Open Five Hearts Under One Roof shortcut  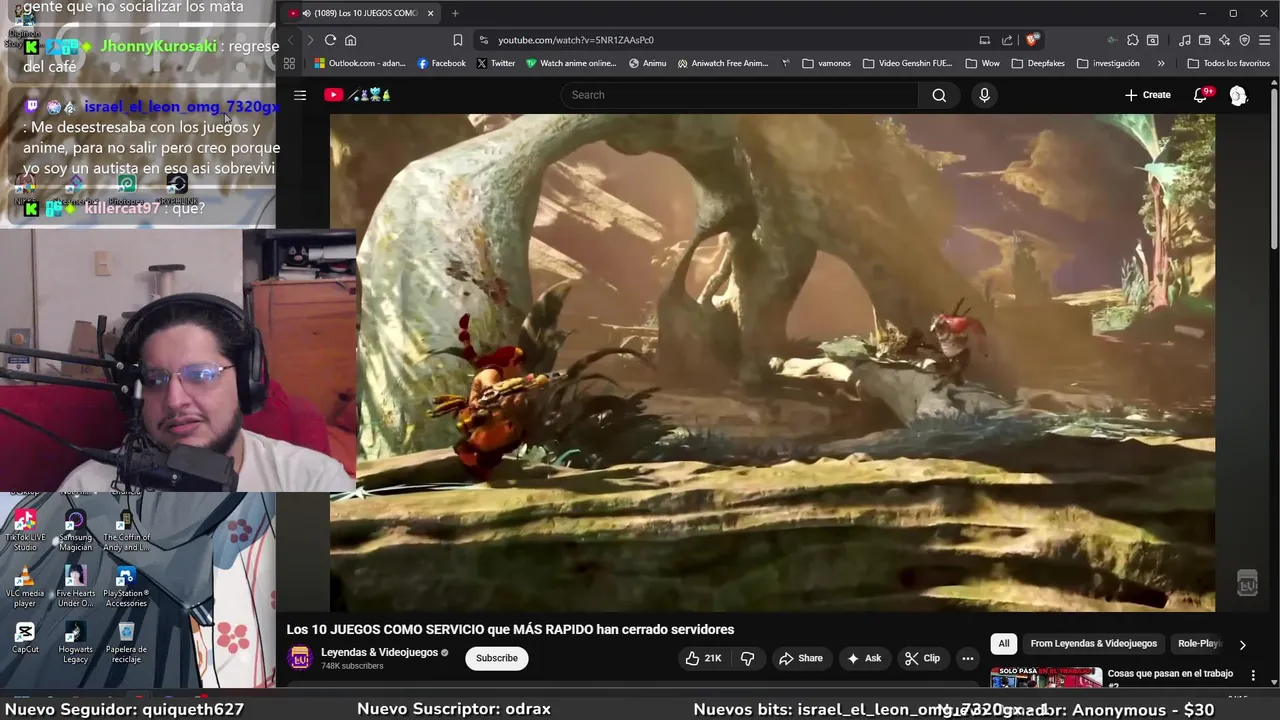point(75,586)
